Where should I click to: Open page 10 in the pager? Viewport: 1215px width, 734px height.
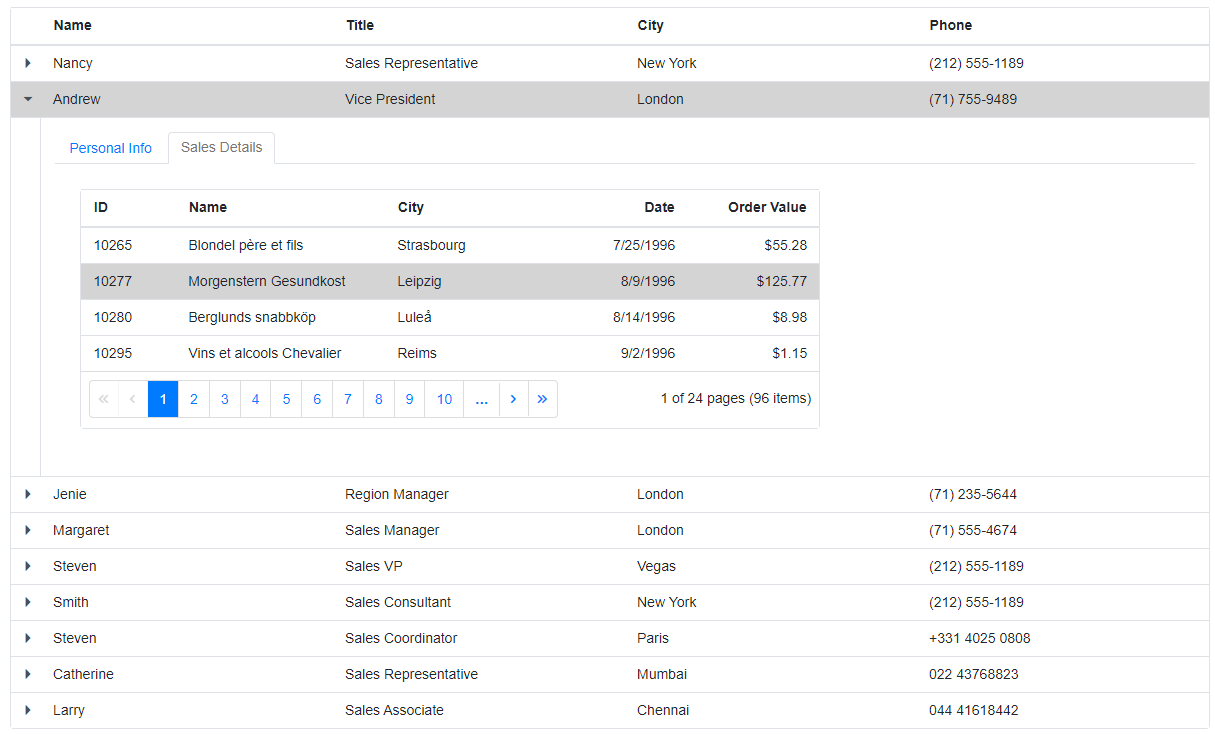pyautogui.click(x=444, y=399)
